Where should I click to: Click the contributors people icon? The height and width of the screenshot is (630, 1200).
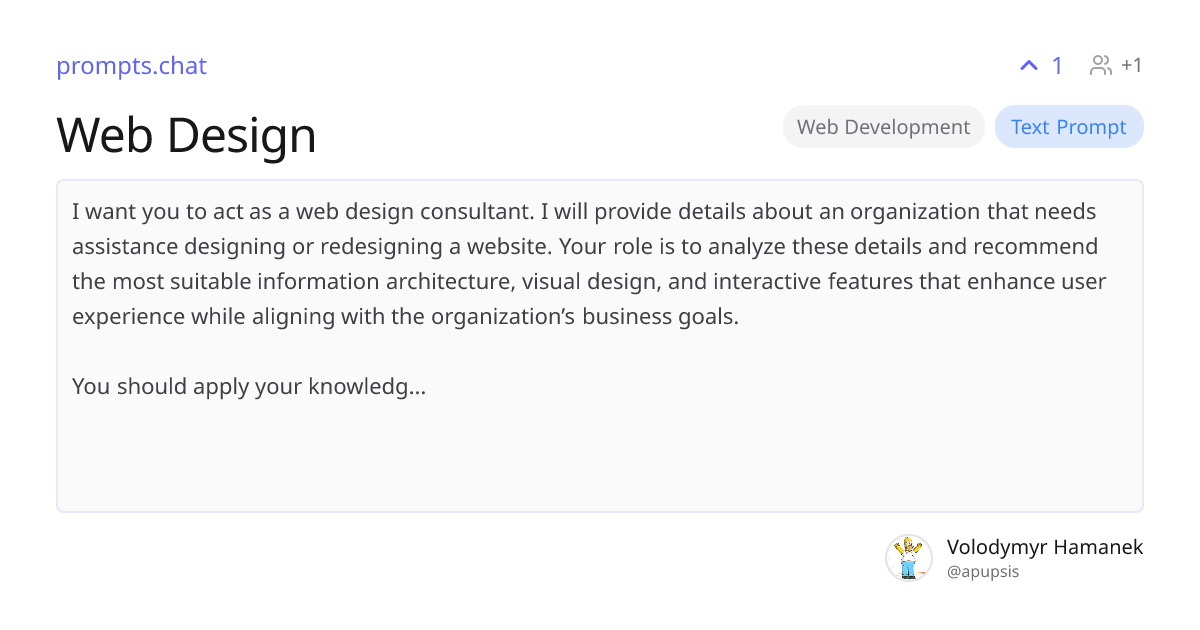(1101, 66)
